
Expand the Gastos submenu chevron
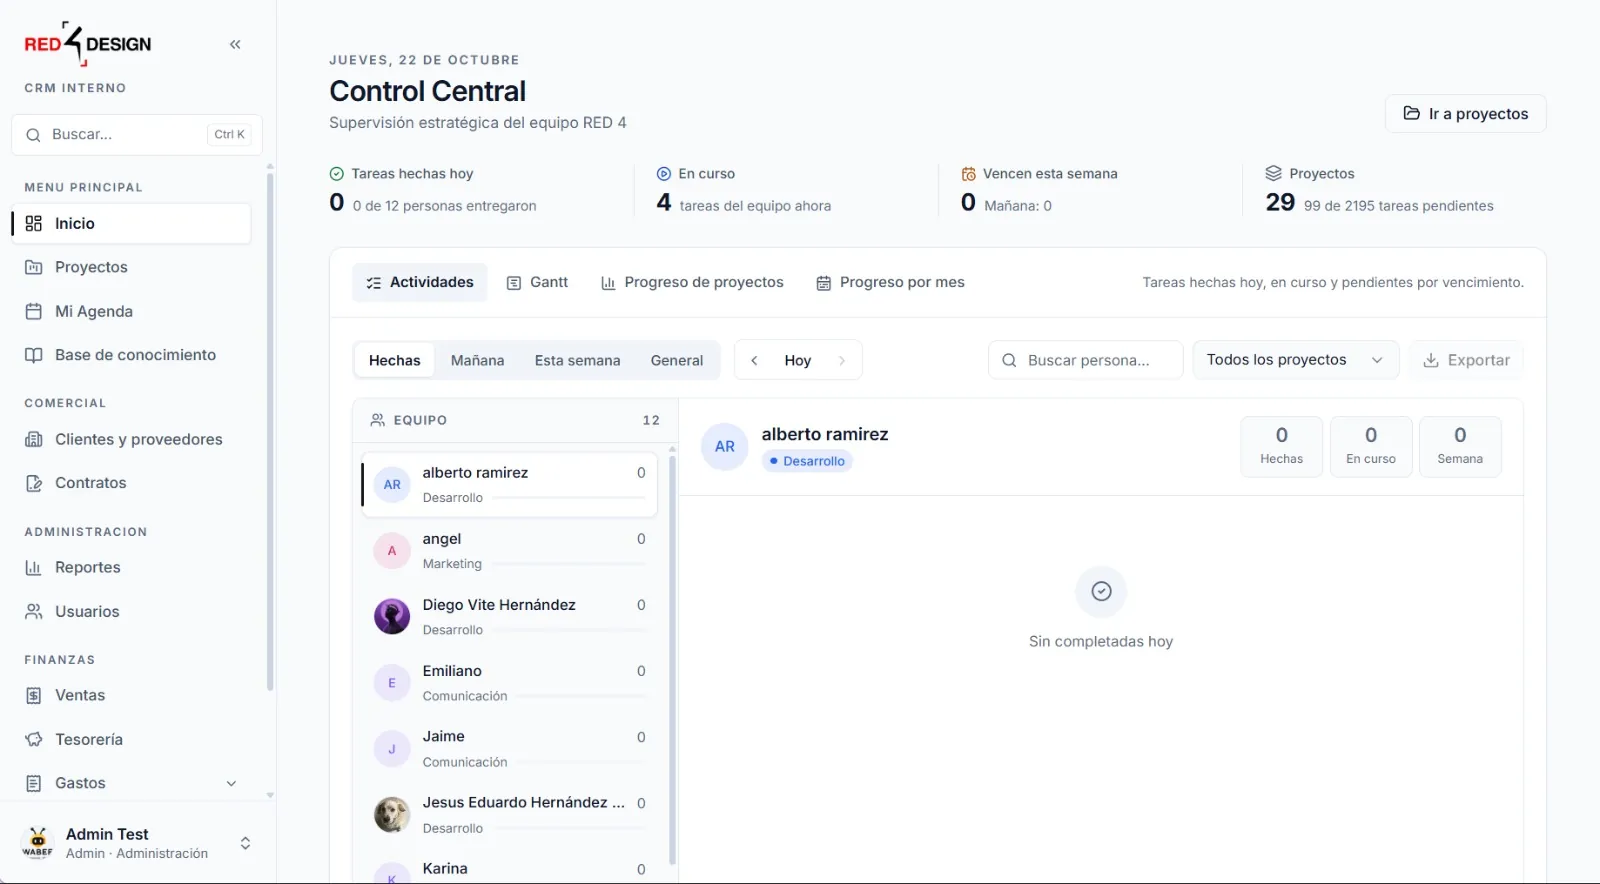[231, 783]
